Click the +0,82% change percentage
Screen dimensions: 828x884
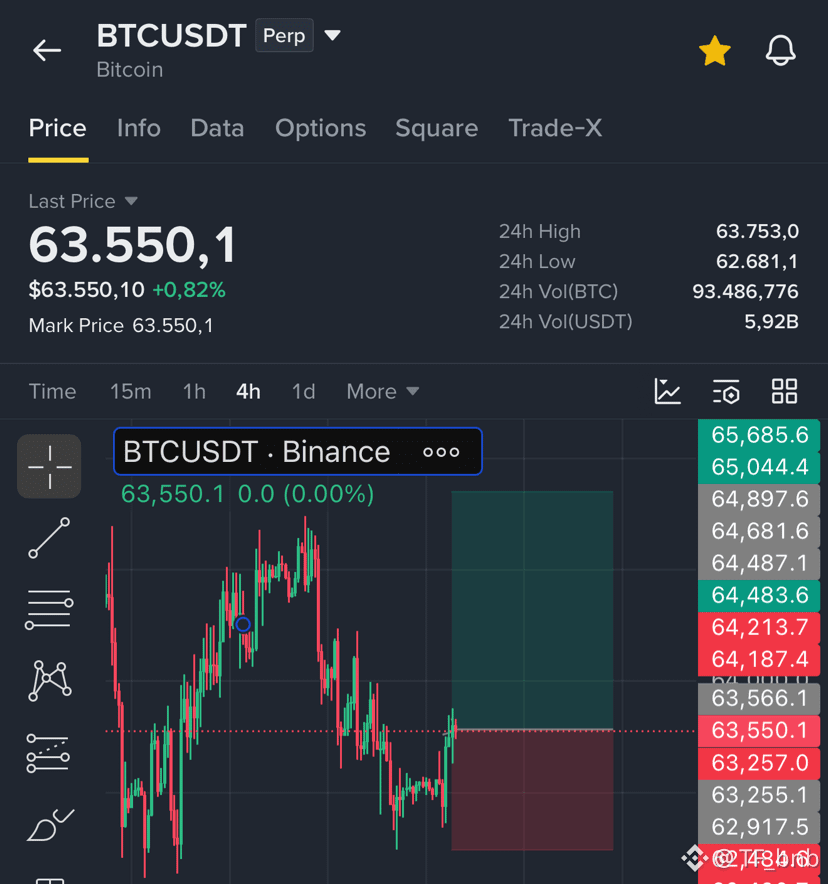pos(189,290)
